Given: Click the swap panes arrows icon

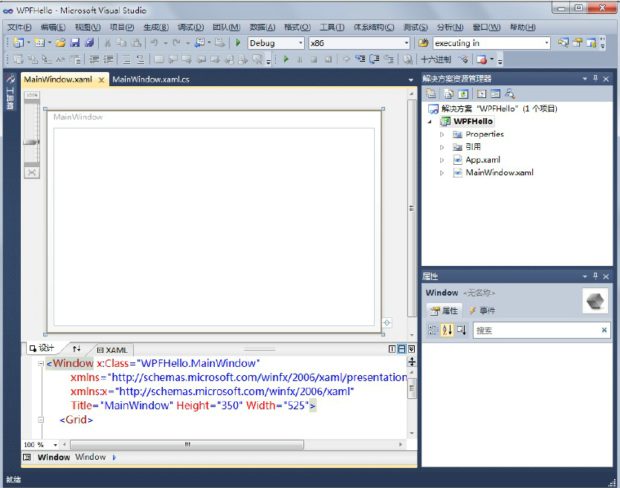Looking at the screenshot, I should pyautogui.click(x=76, y=348).
